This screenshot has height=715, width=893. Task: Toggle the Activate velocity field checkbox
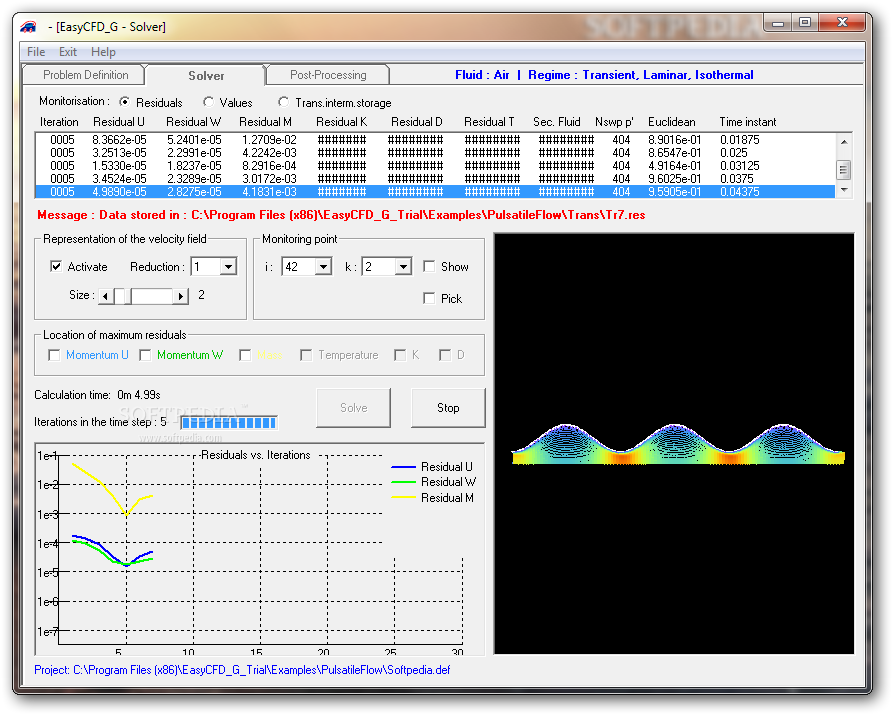click(x=56, y=266)
